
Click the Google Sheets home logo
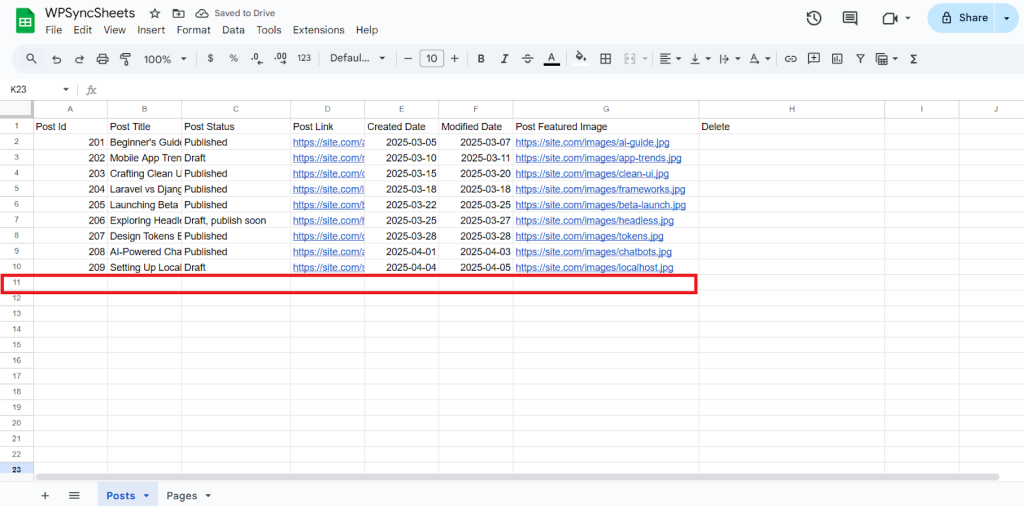[x=25, y=21]
